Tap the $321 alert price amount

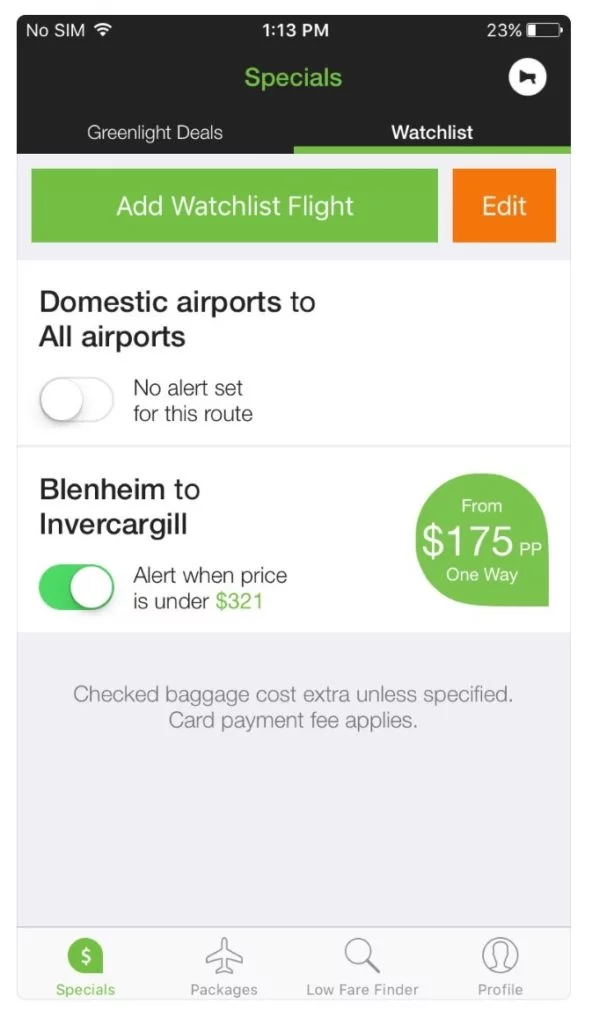239,601
